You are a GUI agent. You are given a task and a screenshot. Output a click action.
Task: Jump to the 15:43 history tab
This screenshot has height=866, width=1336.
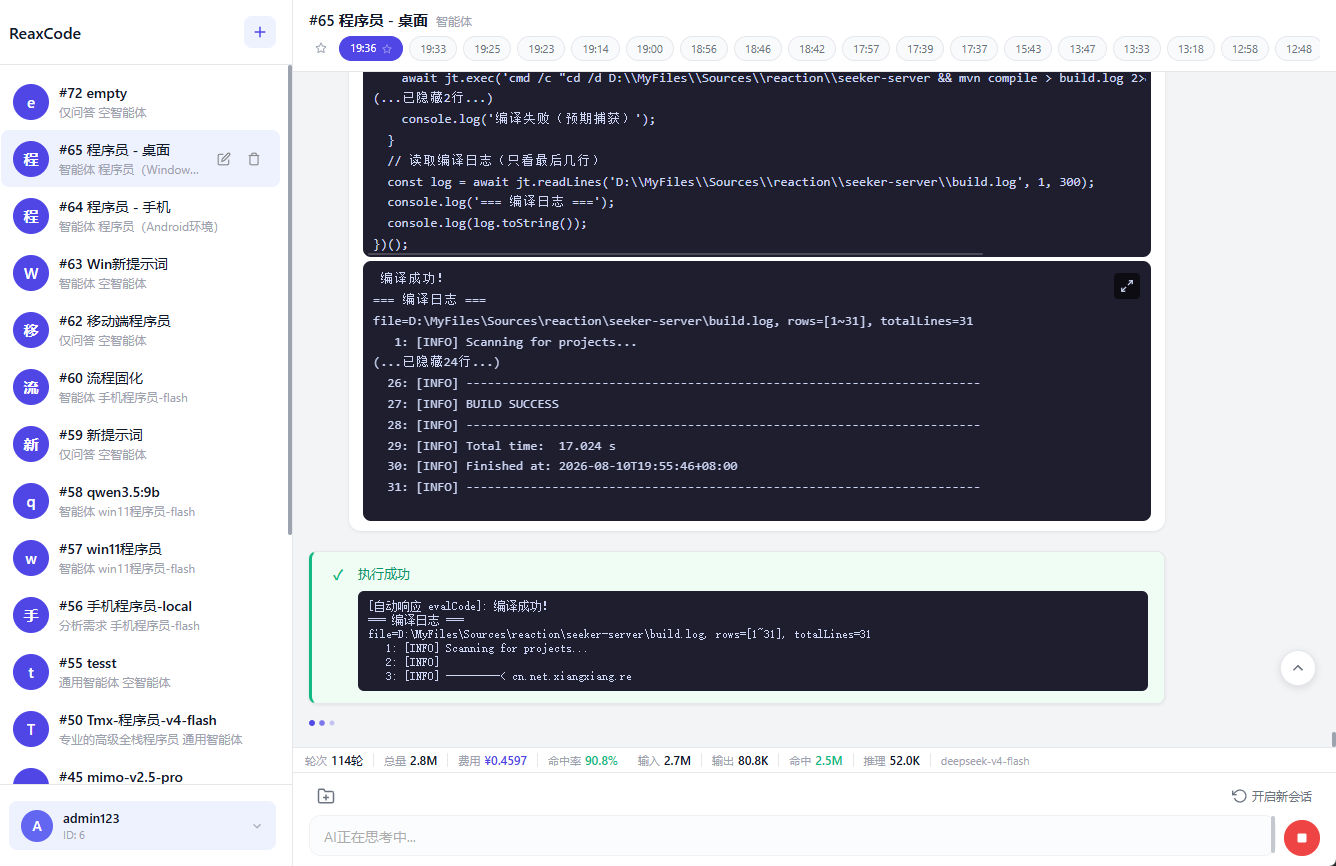point(1028,48)
